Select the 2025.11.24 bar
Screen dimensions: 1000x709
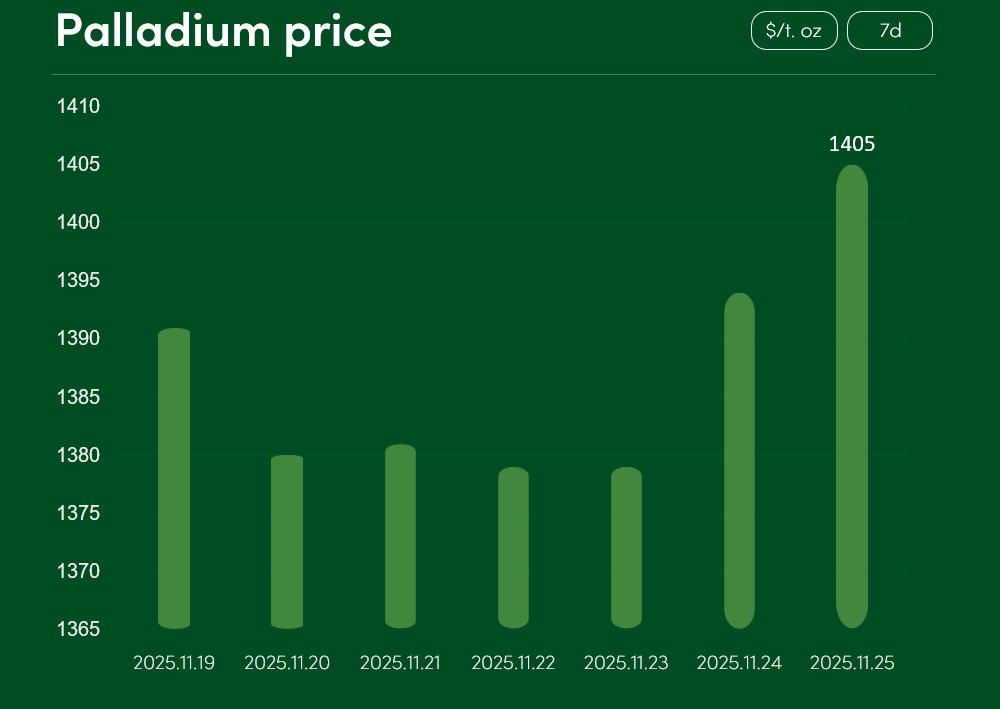[739, 461]
